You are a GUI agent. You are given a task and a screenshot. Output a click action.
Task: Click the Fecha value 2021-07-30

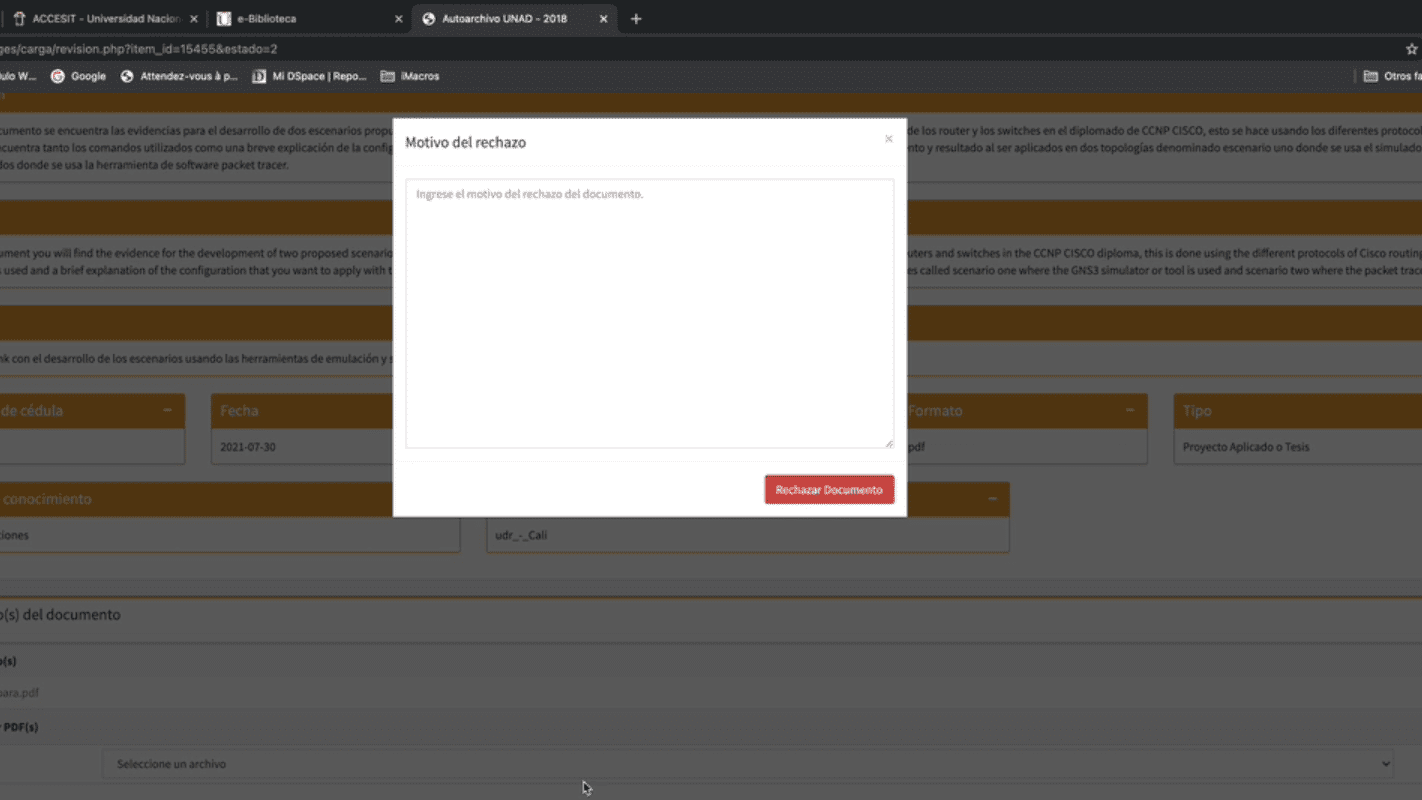pos(248,447)
